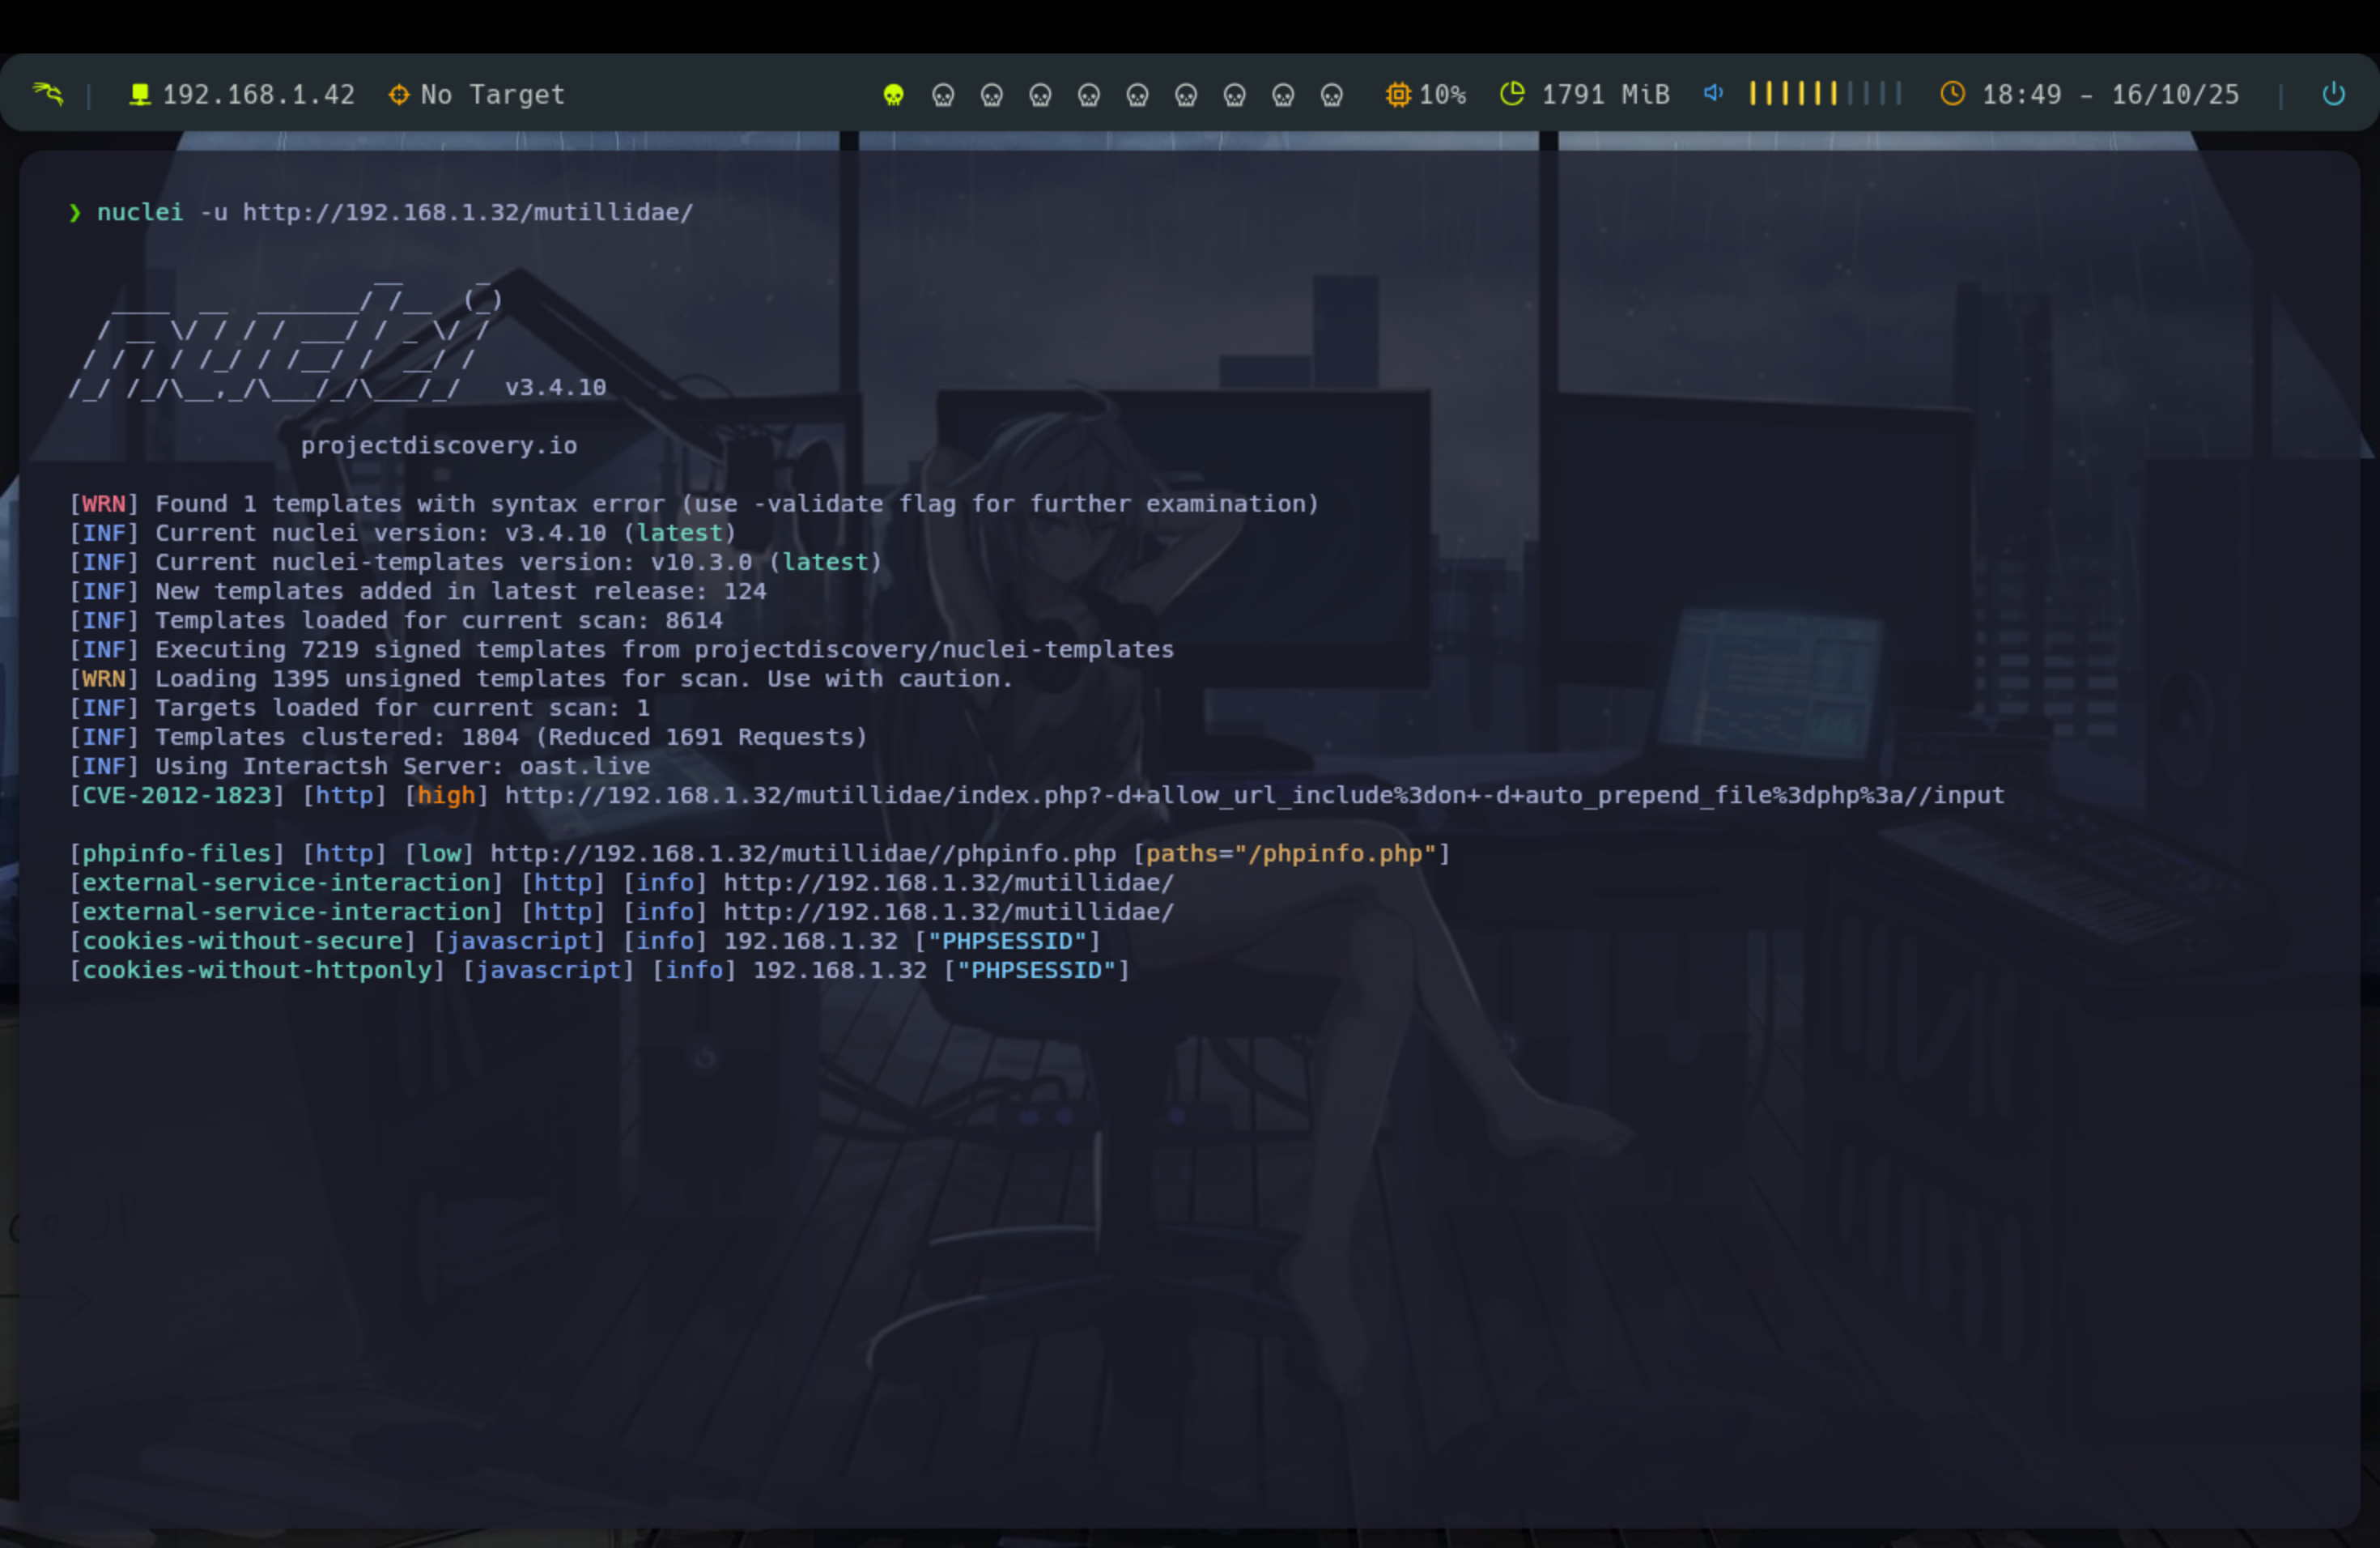Image resolution: width=2380 pixels, height=1548 pixels.
Task: Select the active yellow skull workspace
Action: coord(893,95)
